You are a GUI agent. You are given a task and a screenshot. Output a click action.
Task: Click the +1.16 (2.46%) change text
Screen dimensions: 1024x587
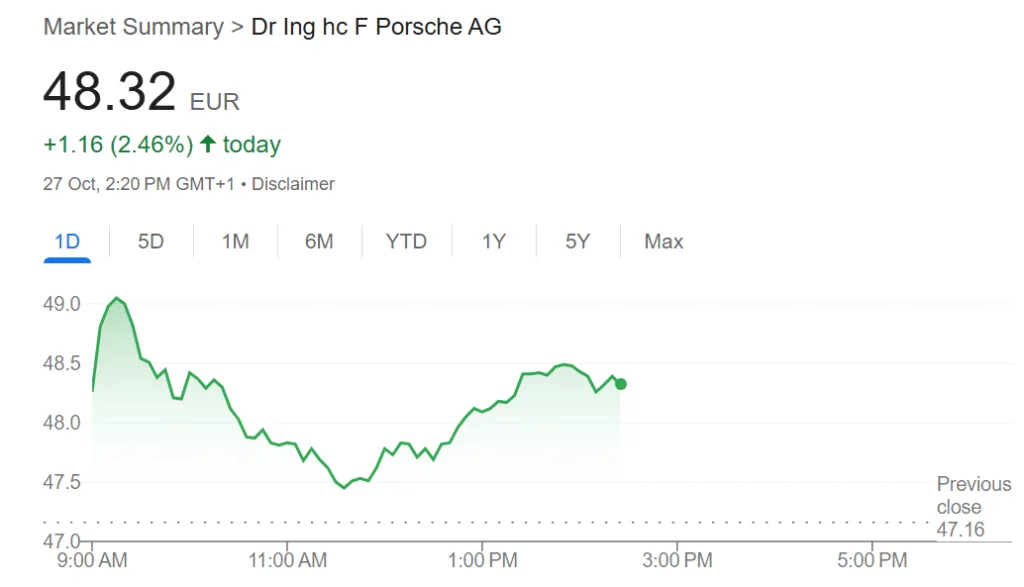pyautogui.click(x=118, y=145)
